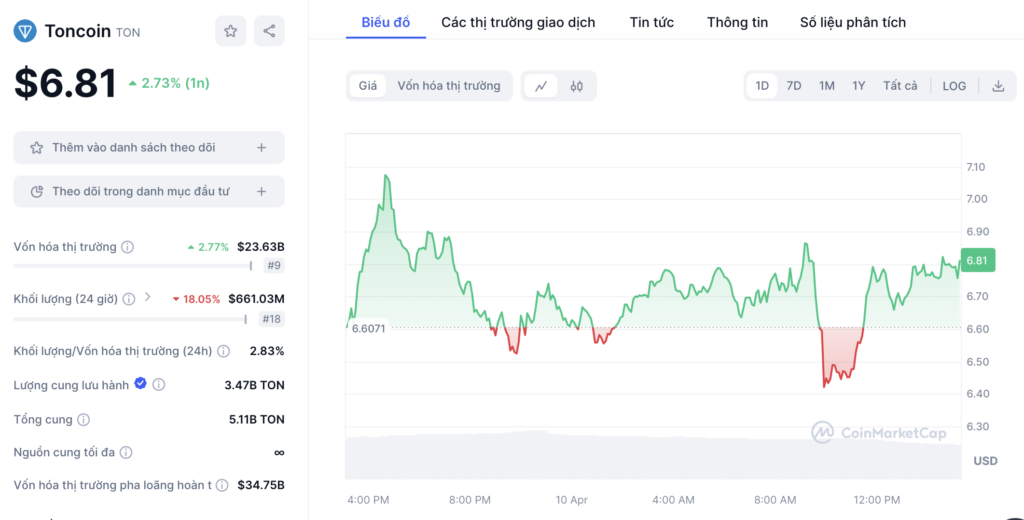This screenshot has height=520, width=1024.
Task: Set chart range to 1D
Action: [761, 86]
